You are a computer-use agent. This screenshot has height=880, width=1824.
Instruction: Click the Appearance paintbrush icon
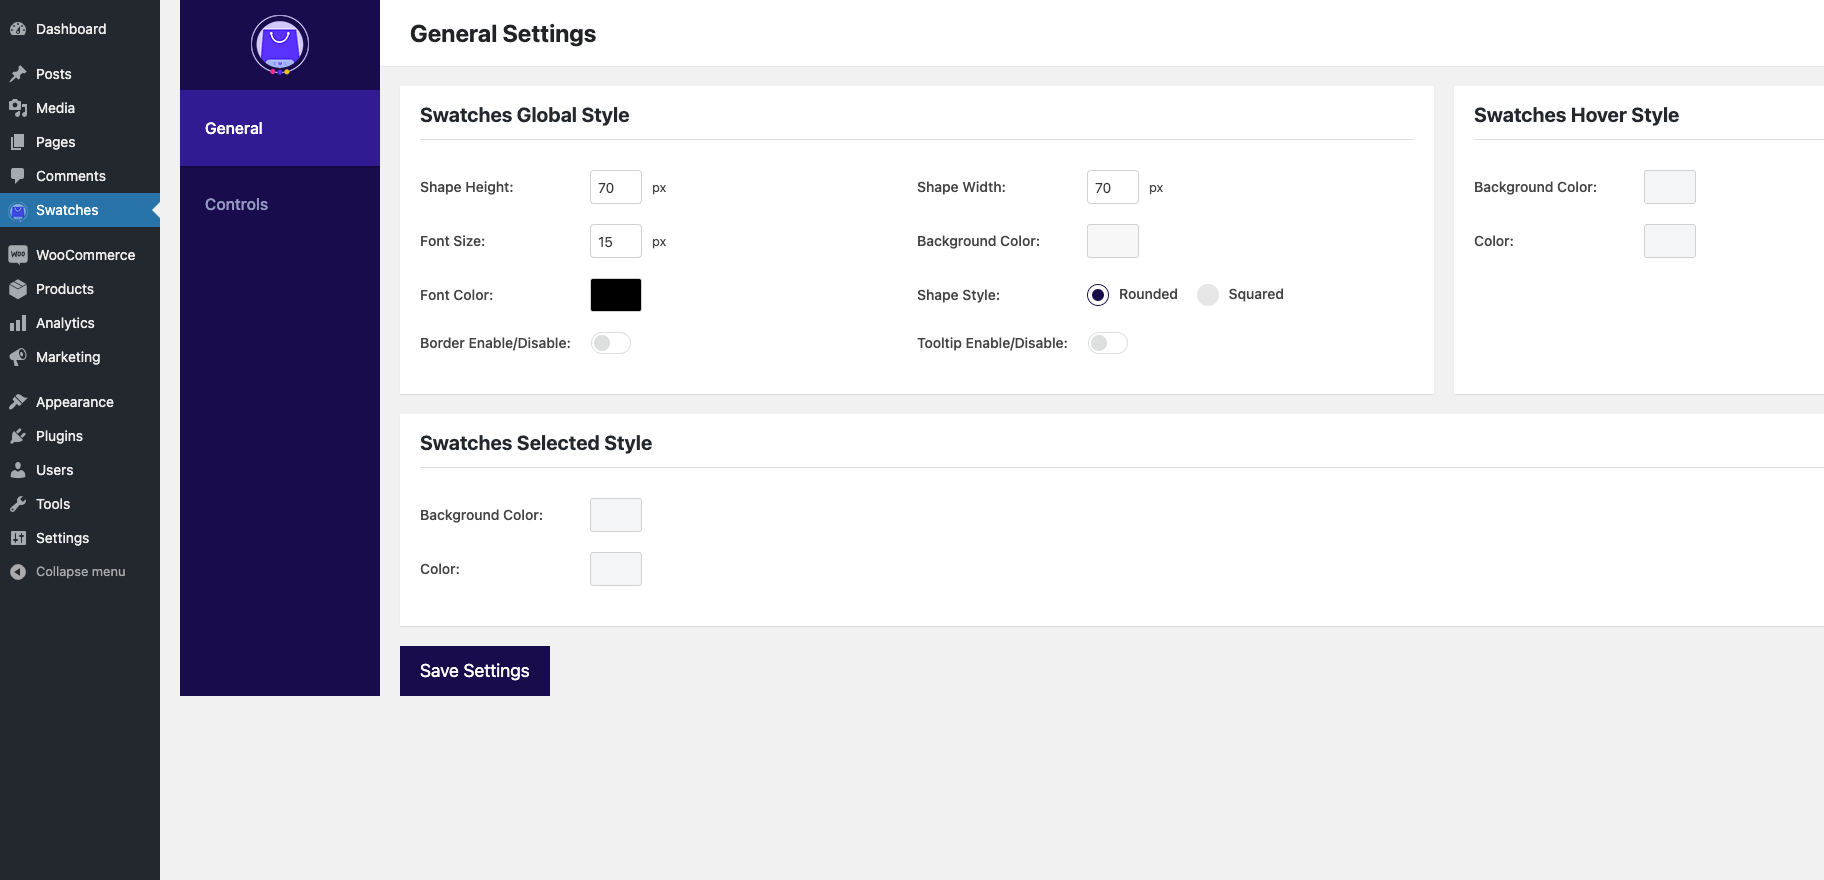pyautogui.click(x=18, y=402)
